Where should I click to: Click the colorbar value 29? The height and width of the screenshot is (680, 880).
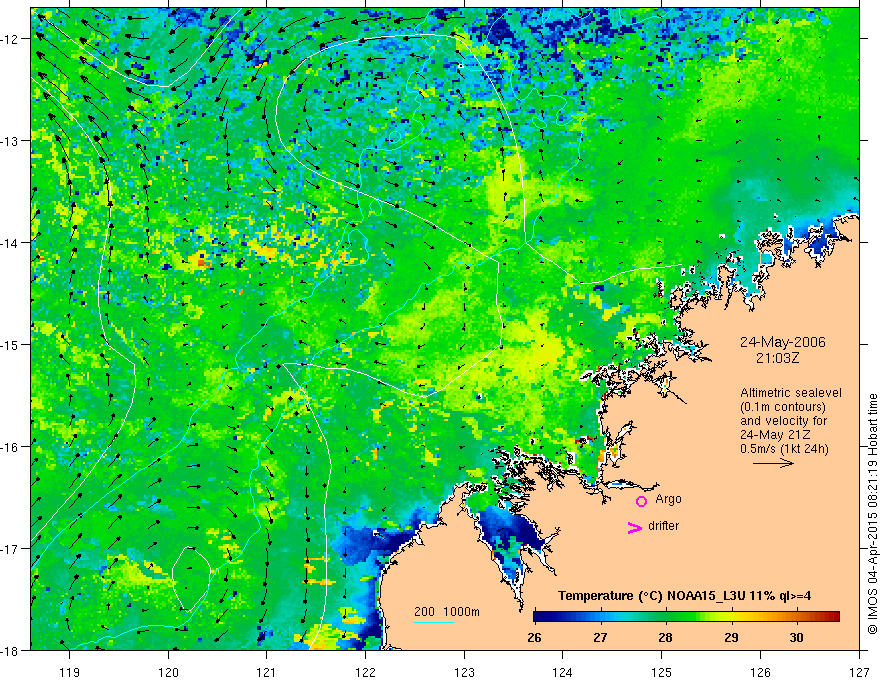731,637
